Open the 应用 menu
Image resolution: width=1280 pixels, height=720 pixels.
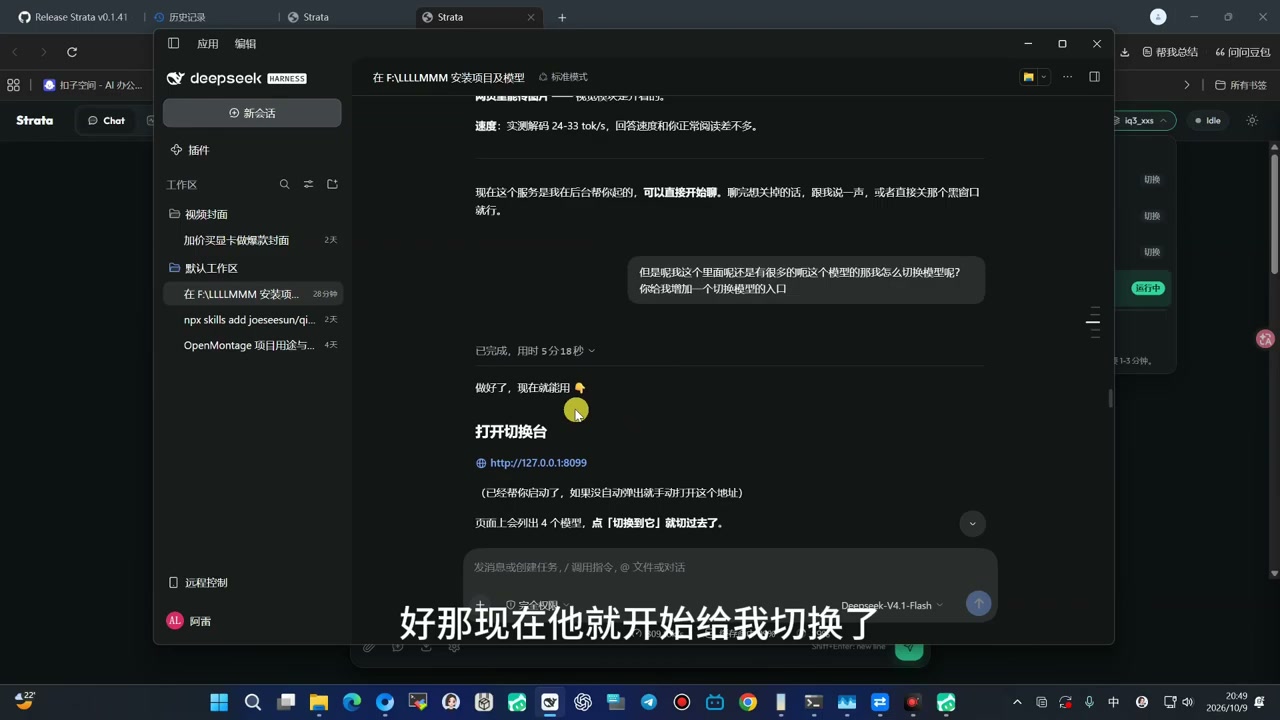point(208,44)
